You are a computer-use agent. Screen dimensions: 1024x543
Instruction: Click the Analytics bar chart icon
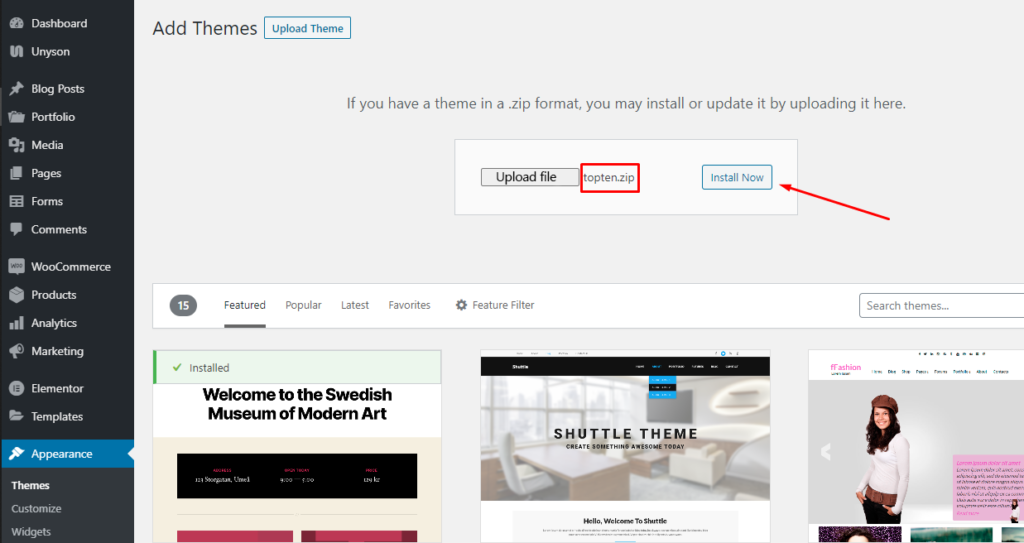[17, 323]
